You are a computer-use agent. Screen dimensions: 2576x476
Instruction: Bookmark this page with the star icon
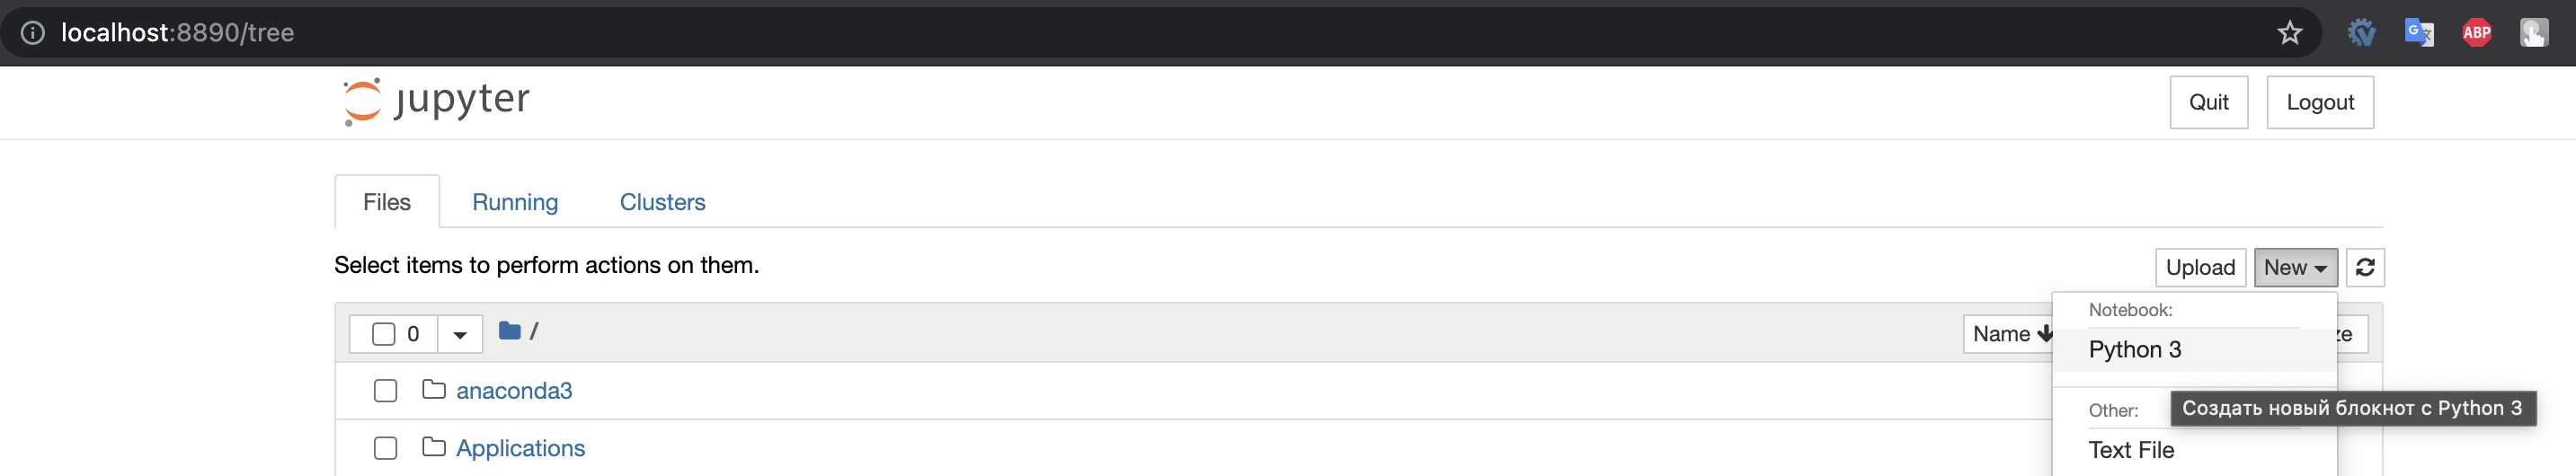(x=2289, y=33)
